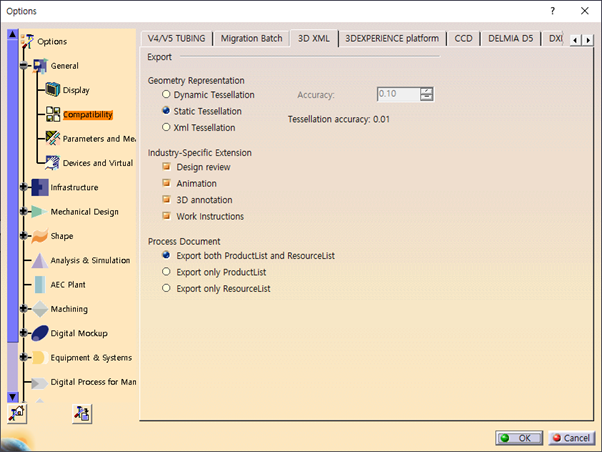
Task: Click the Mechanical Design icon
Action: coord(40,211)
